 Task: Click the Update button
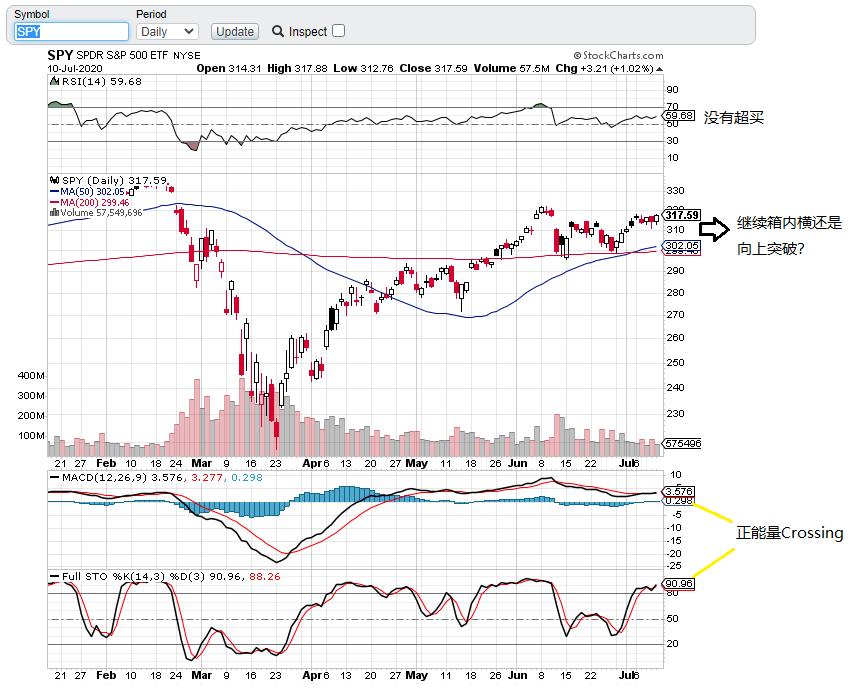pyautogui.click(x=235, y=32)
